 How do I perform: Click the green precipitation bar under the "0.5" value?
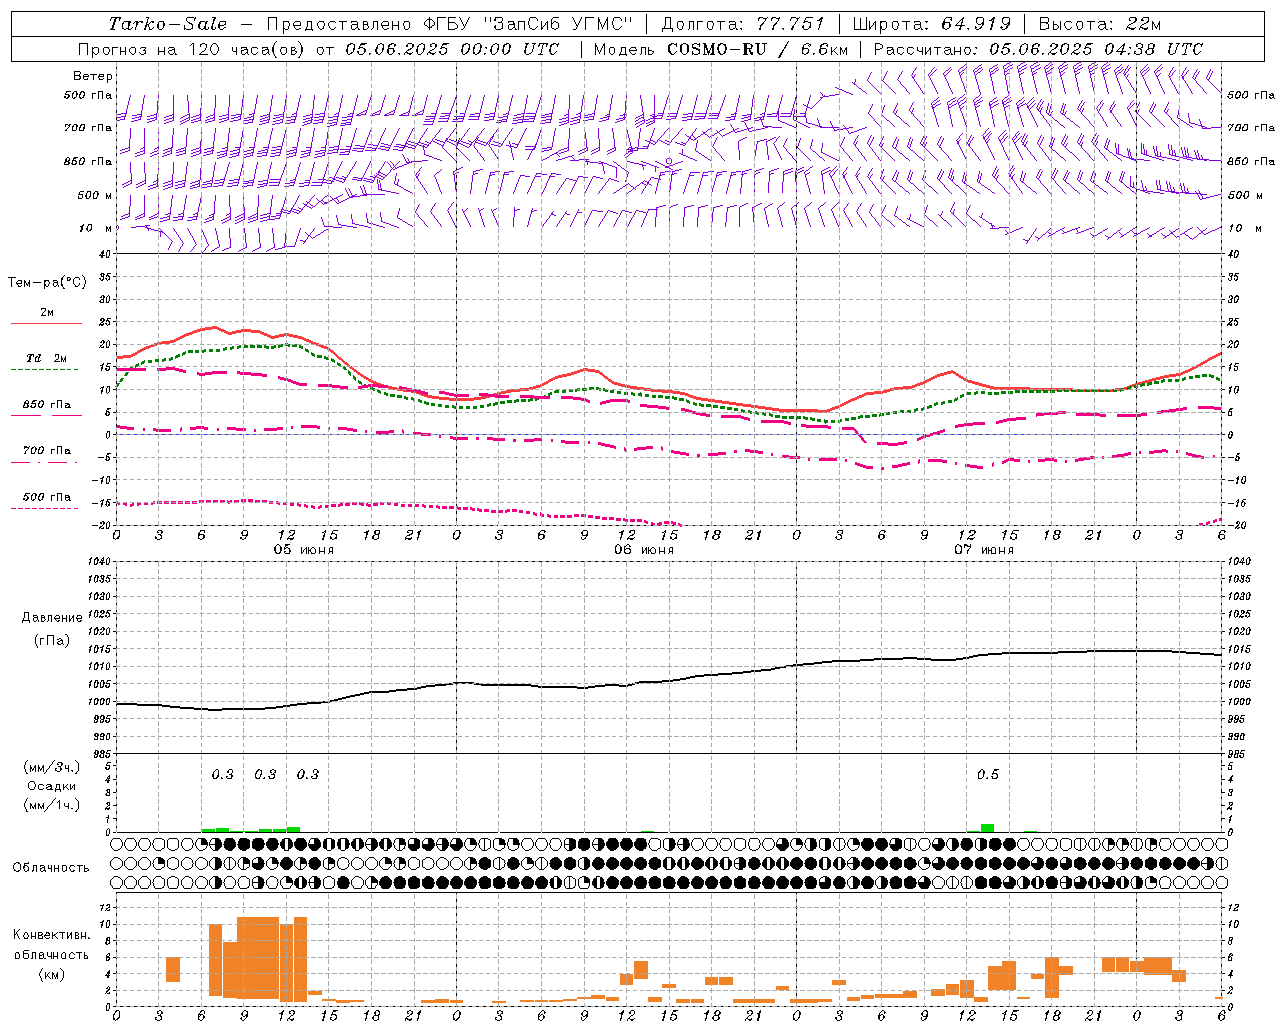pos(987,828)
